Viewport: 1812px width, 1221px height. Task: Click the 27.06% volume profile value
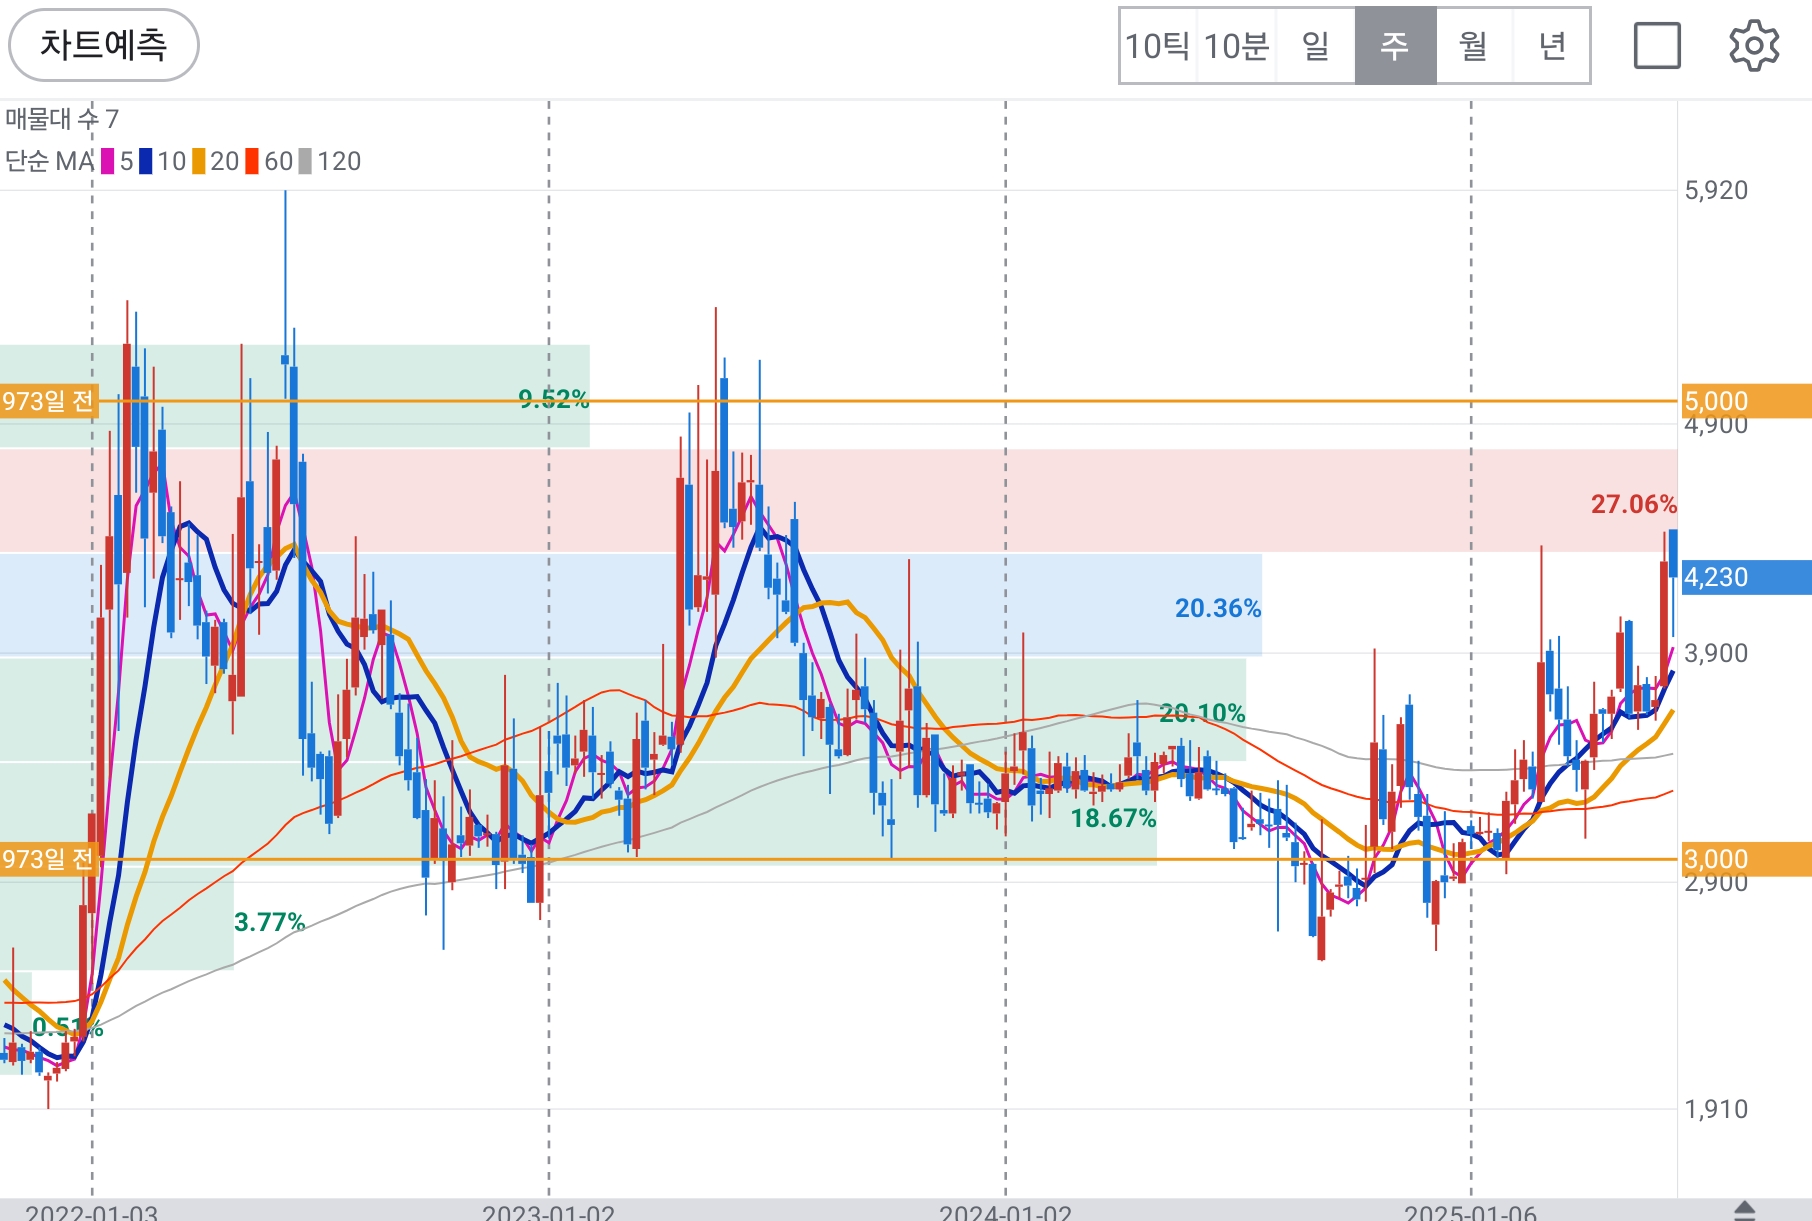point(1633,504)
